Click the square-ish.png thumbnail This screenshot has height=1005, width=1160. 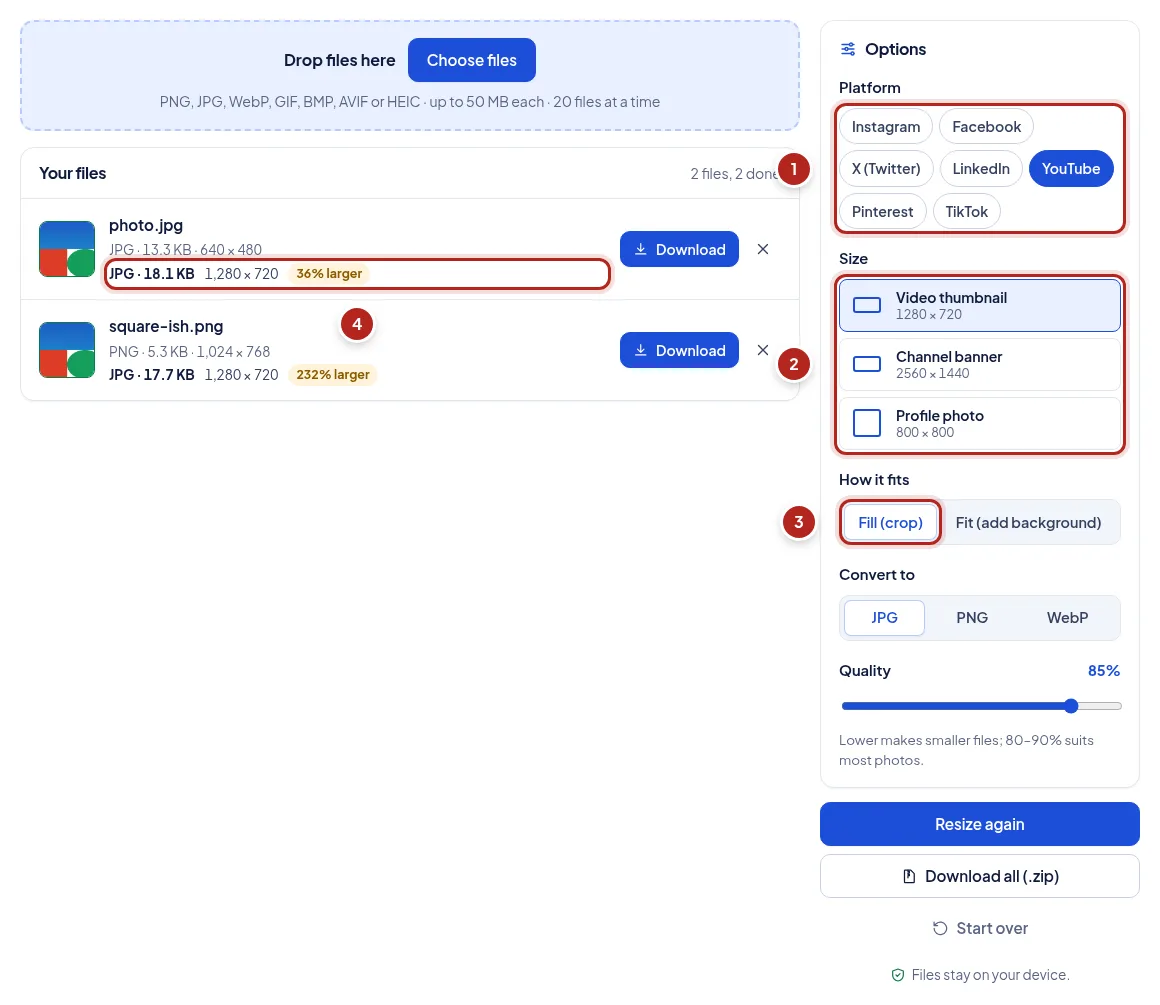point(67,350)
